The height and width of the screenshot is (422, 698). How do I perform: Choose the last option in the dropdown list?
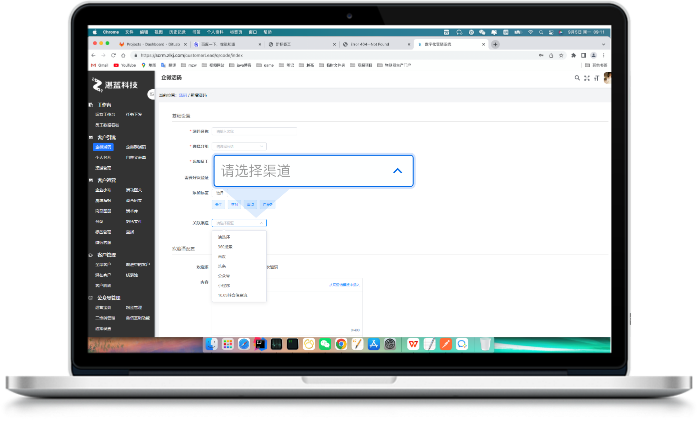coord(234,296)
